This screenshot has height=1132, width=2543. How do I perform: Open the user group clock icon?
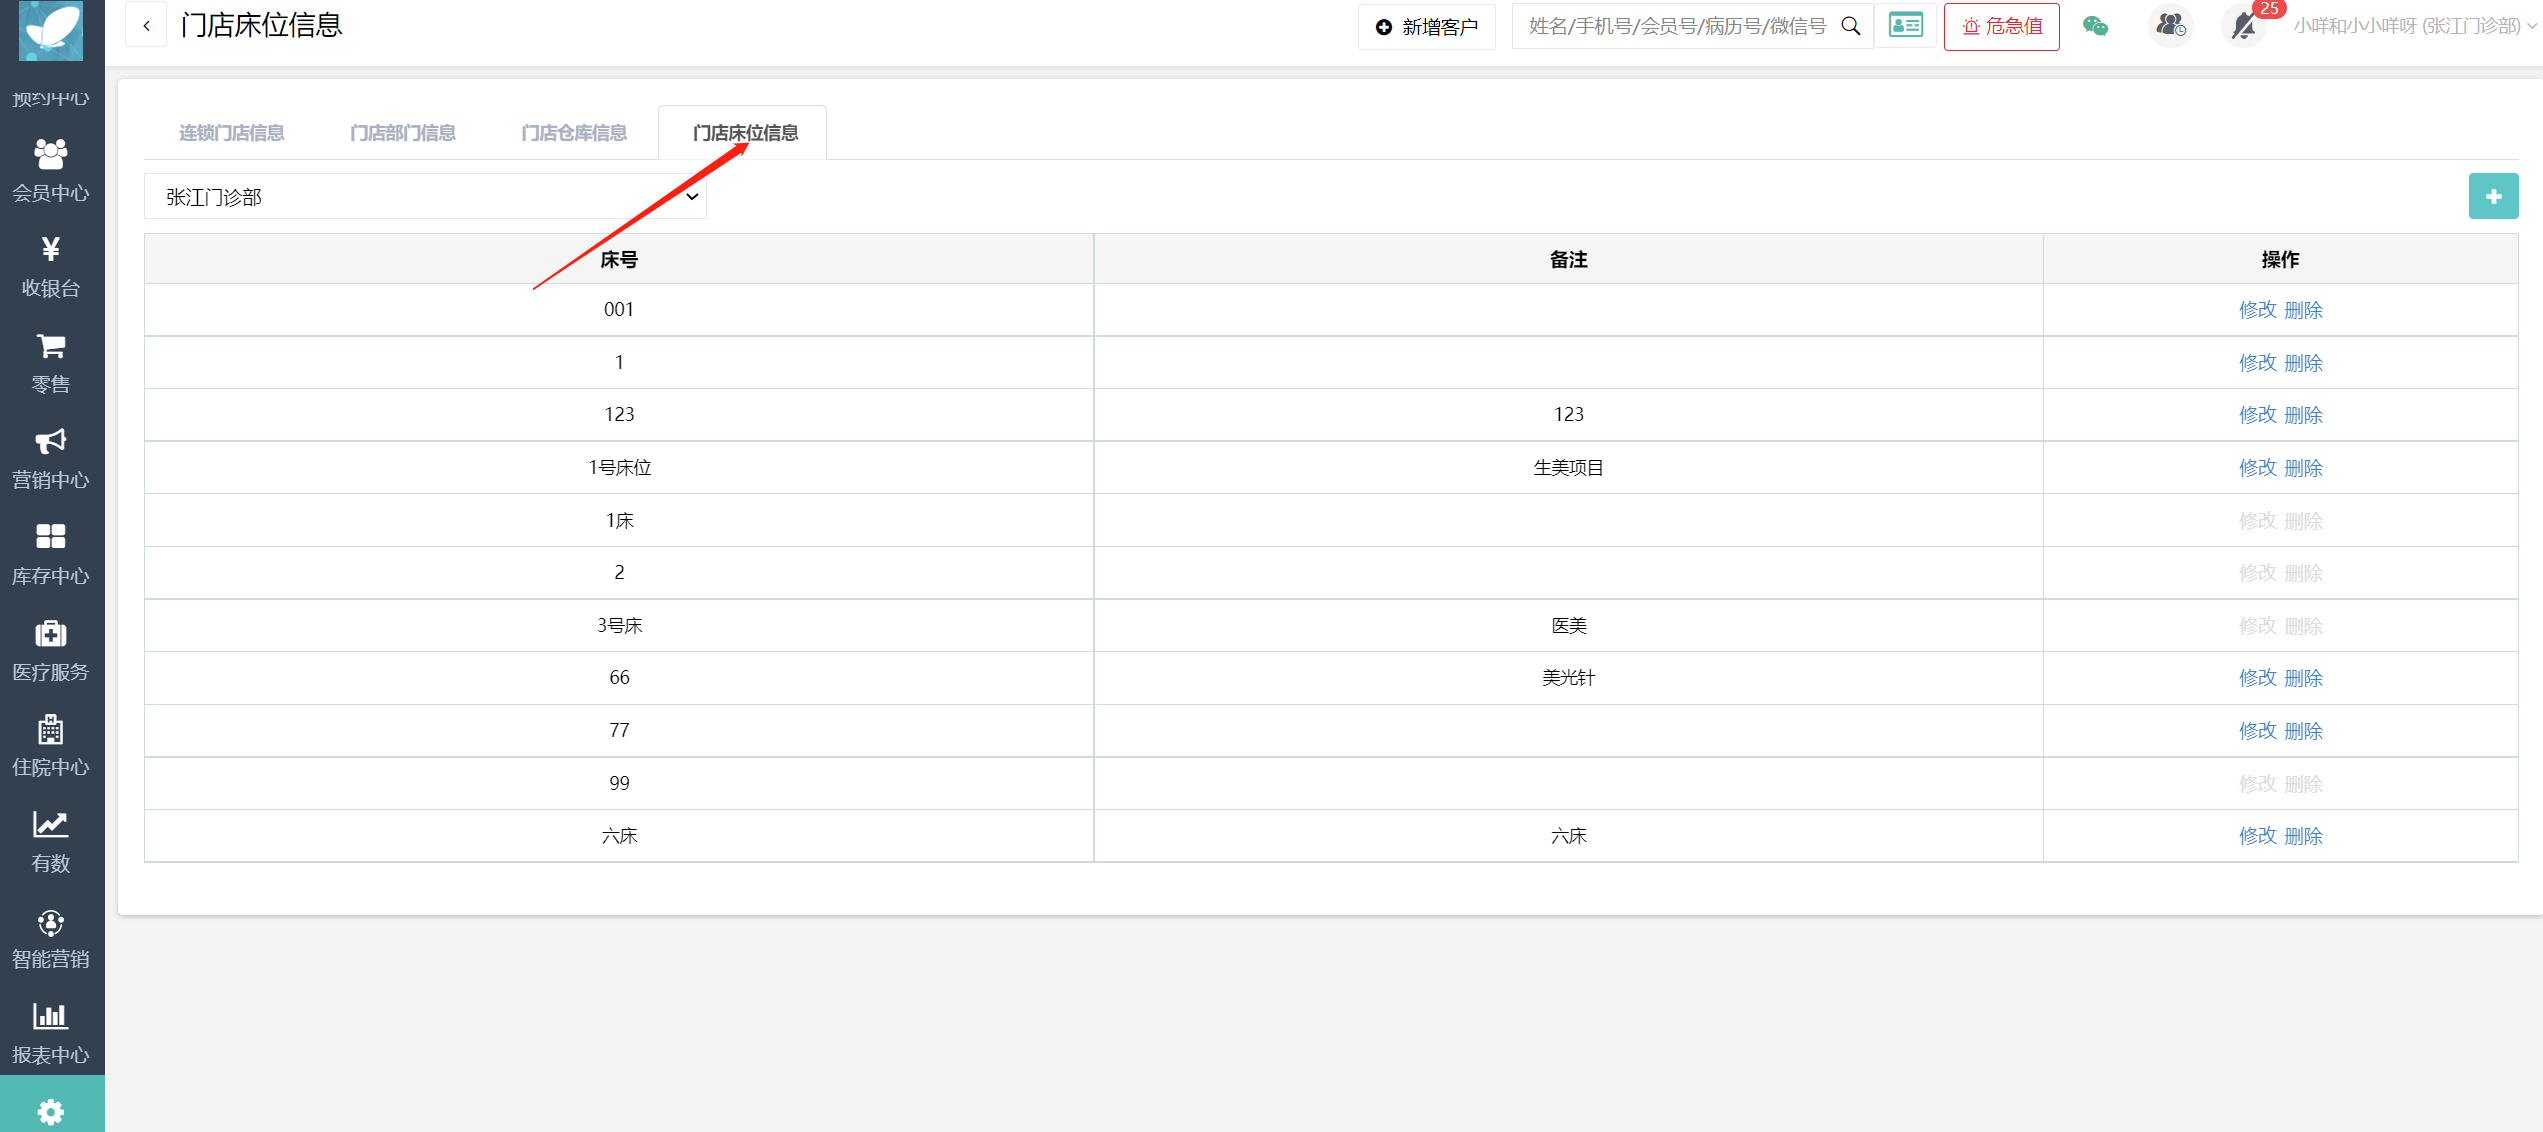tap(2171, 26)
